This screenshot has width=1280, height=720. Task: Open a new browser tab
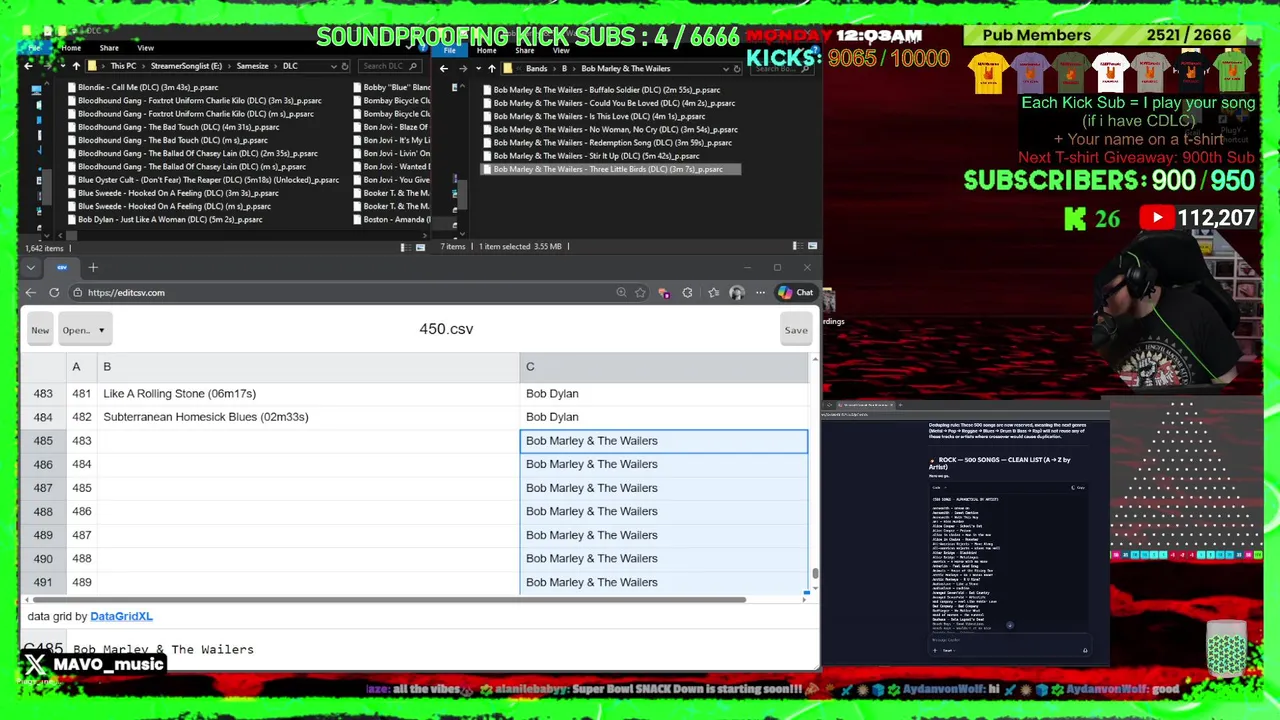93,268
